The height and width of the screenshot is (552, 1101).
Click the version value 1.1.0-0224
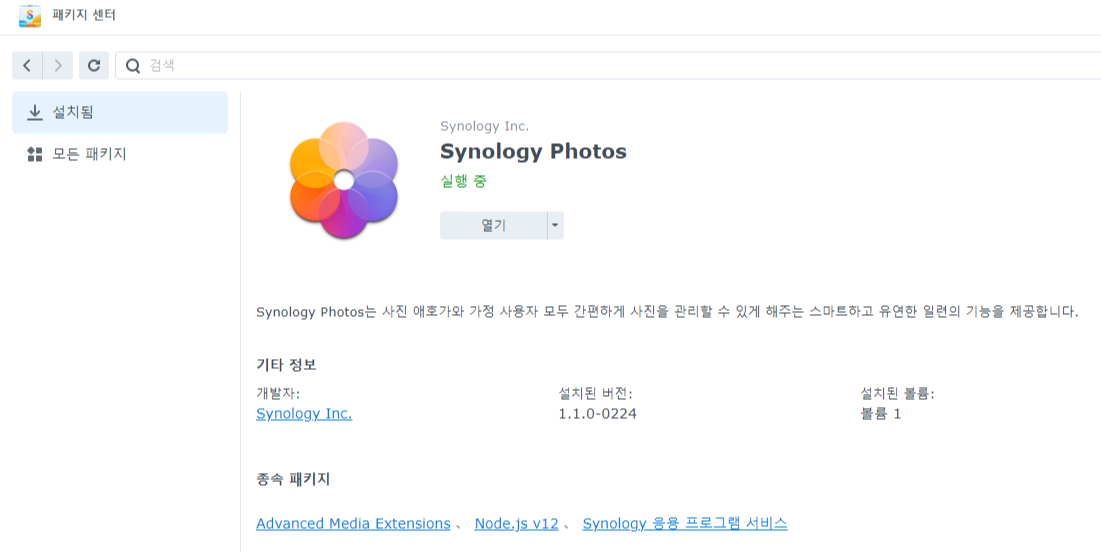coord(598,414)
